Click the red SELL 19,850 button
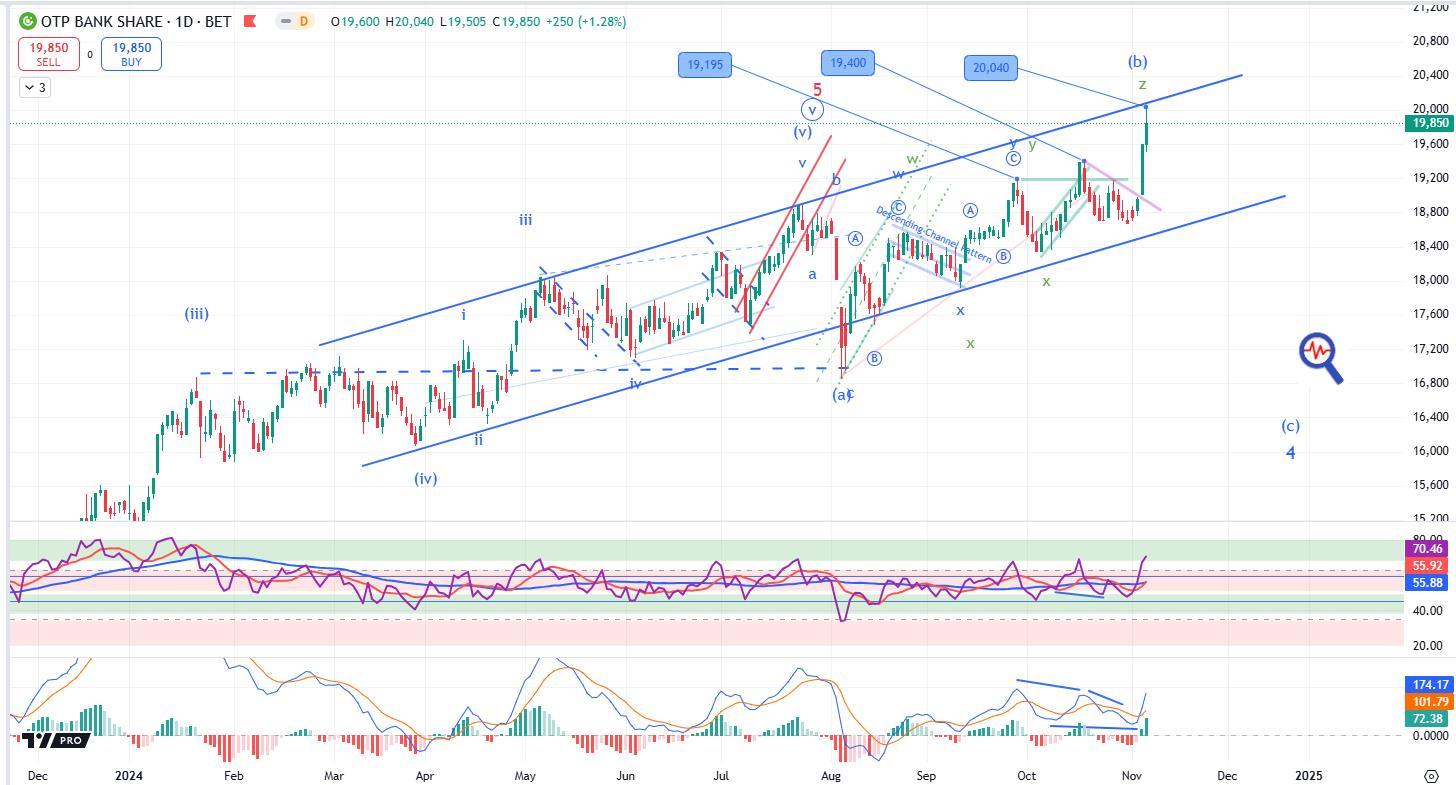This screenshot has height=785, width=1456. [x=47, y=54]
